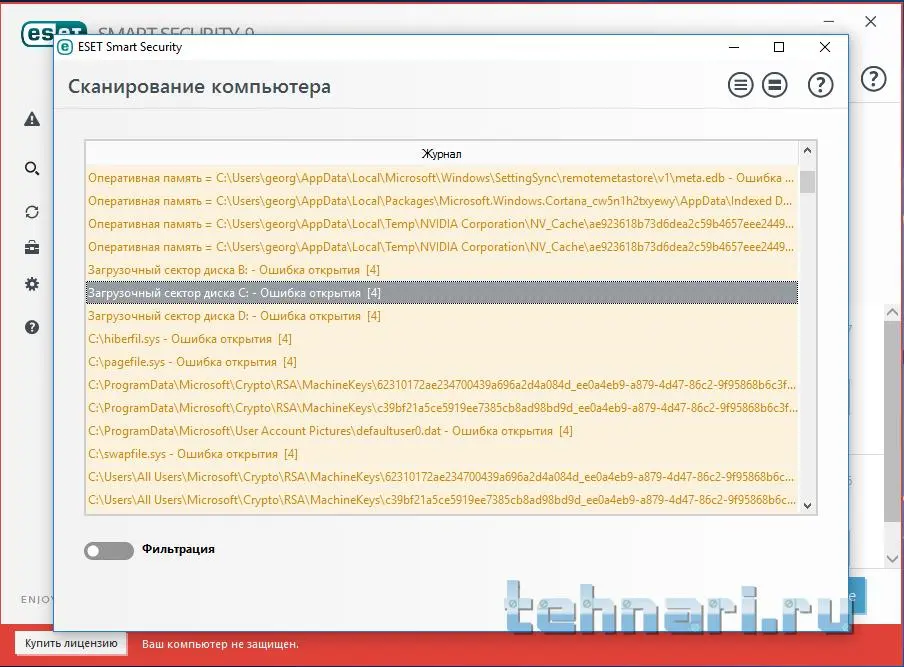Screen dimensions: 904x667
Task: Click the compact view icon in scan header
Action: (x=774, y=85)
